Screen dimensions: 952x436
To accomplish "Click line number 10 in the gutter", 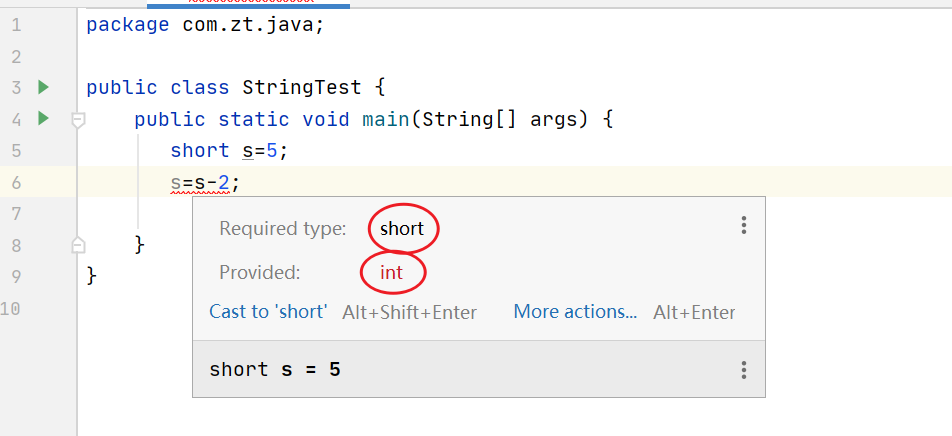I will point(11,307).
